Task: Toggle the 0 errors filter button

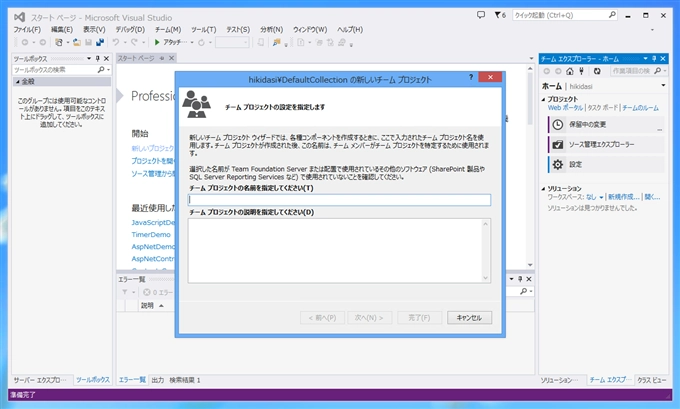Action: click(158, 292)
